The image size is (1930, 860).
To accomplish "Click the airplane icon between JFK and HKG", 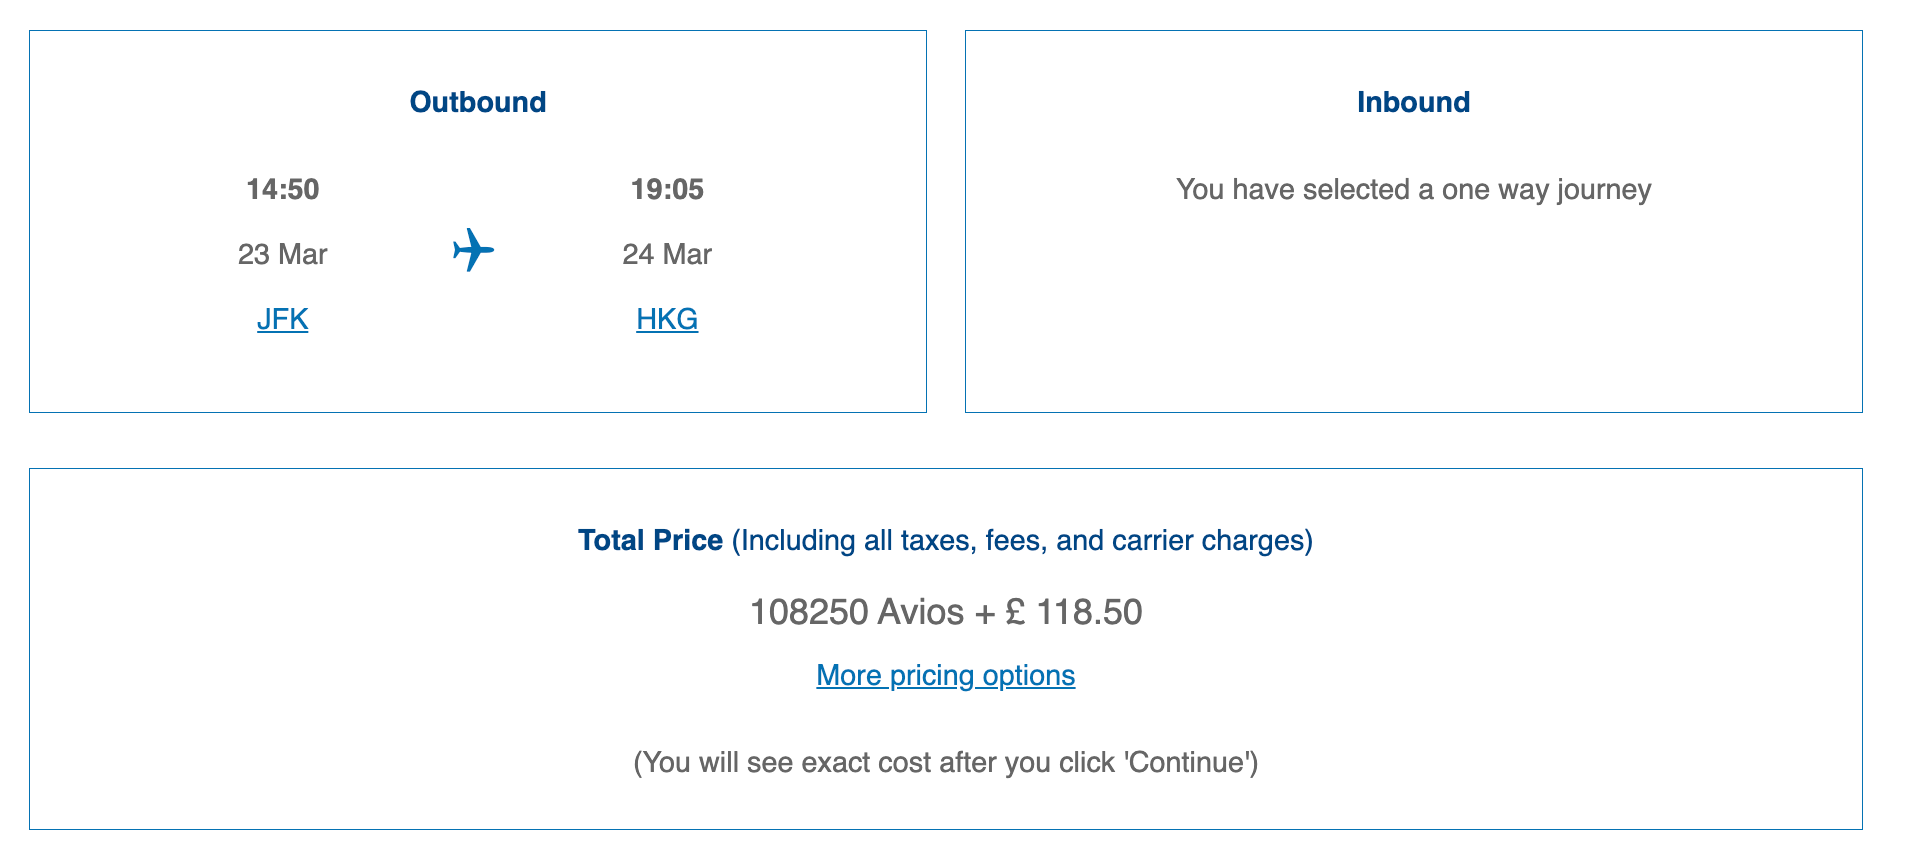I will pos(473,252).
